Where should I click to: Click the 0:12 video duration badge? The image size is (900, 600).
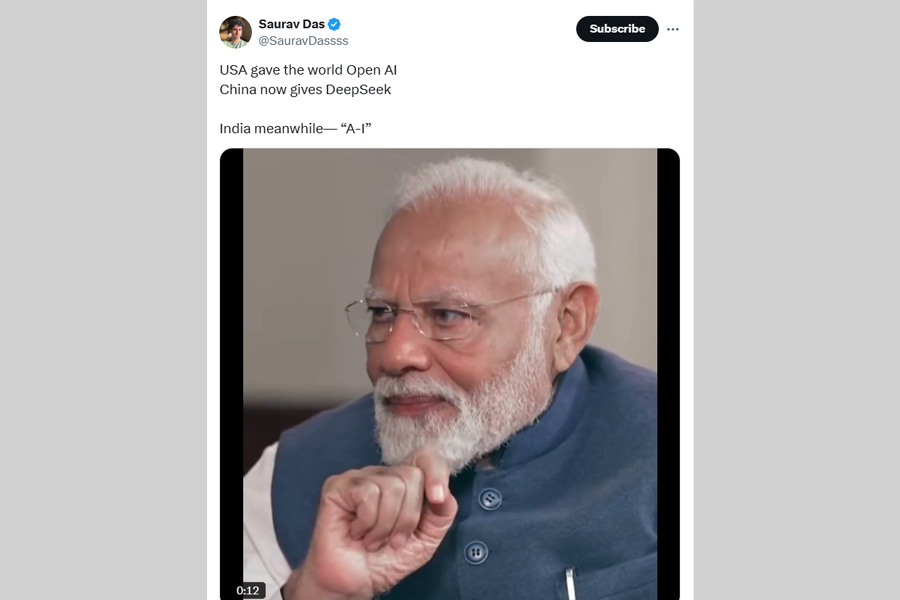tap(248, 590)
